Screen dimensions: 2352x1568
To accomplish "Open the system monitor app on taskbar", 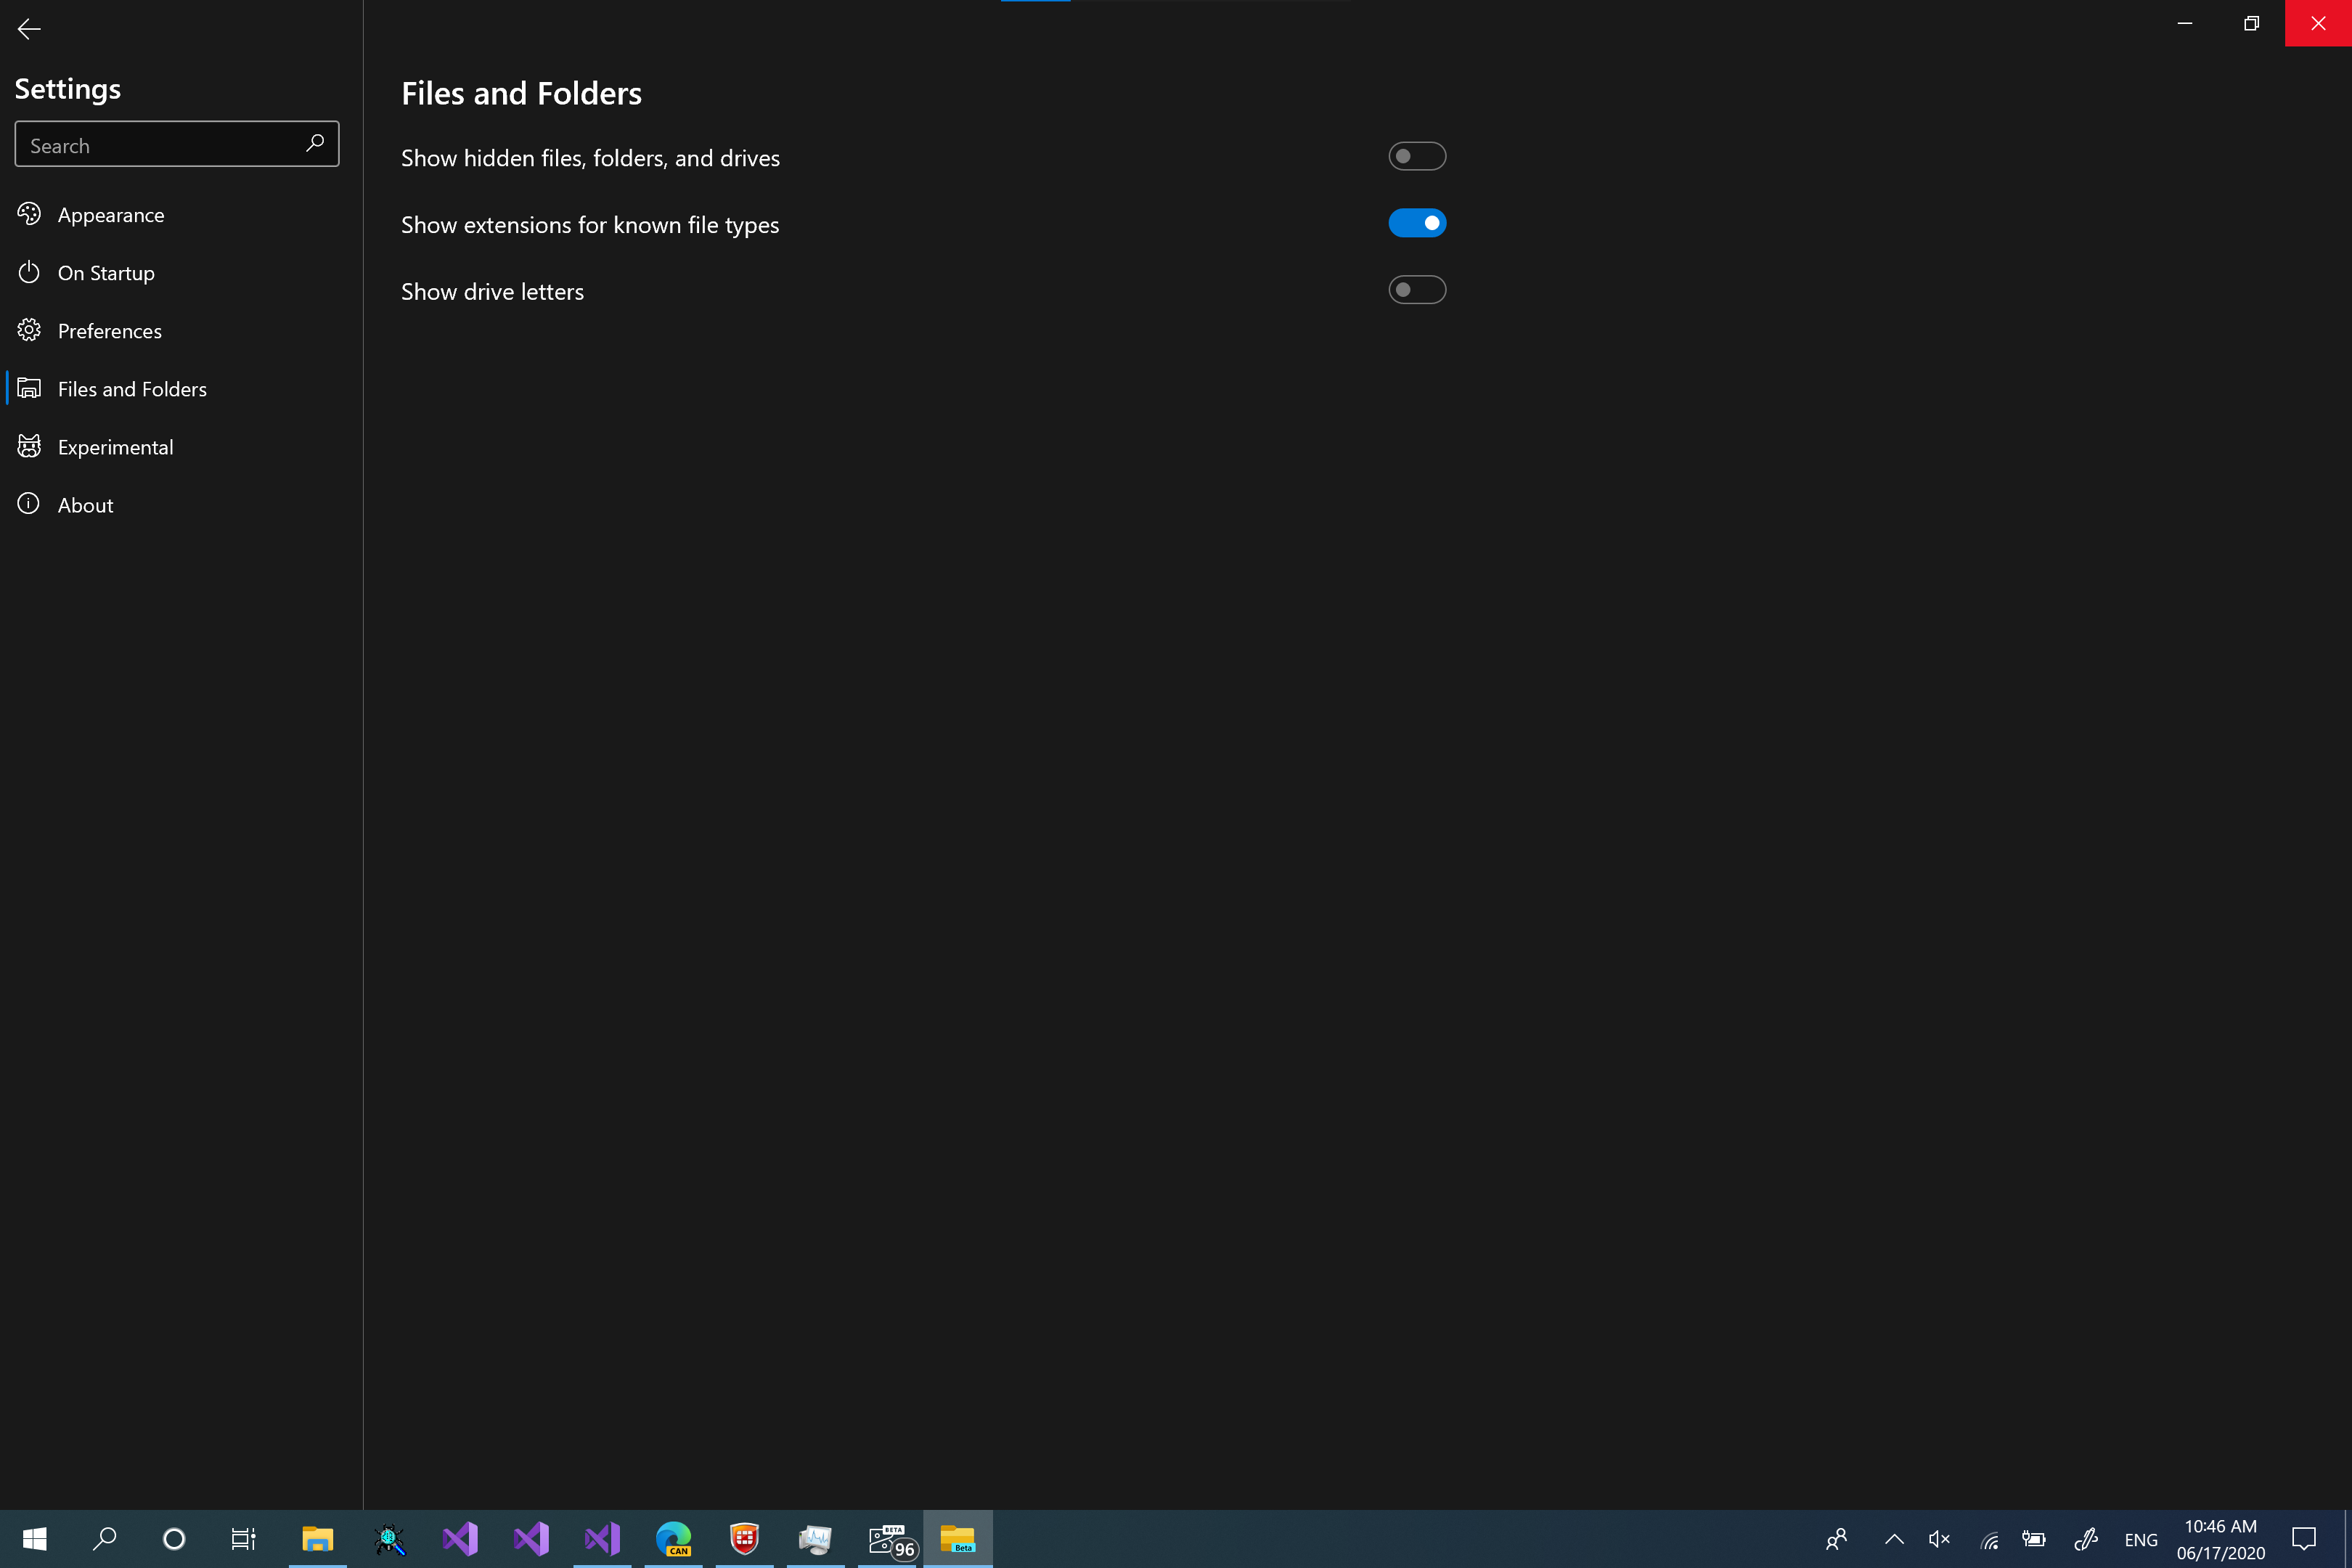I will point(815,1539).
